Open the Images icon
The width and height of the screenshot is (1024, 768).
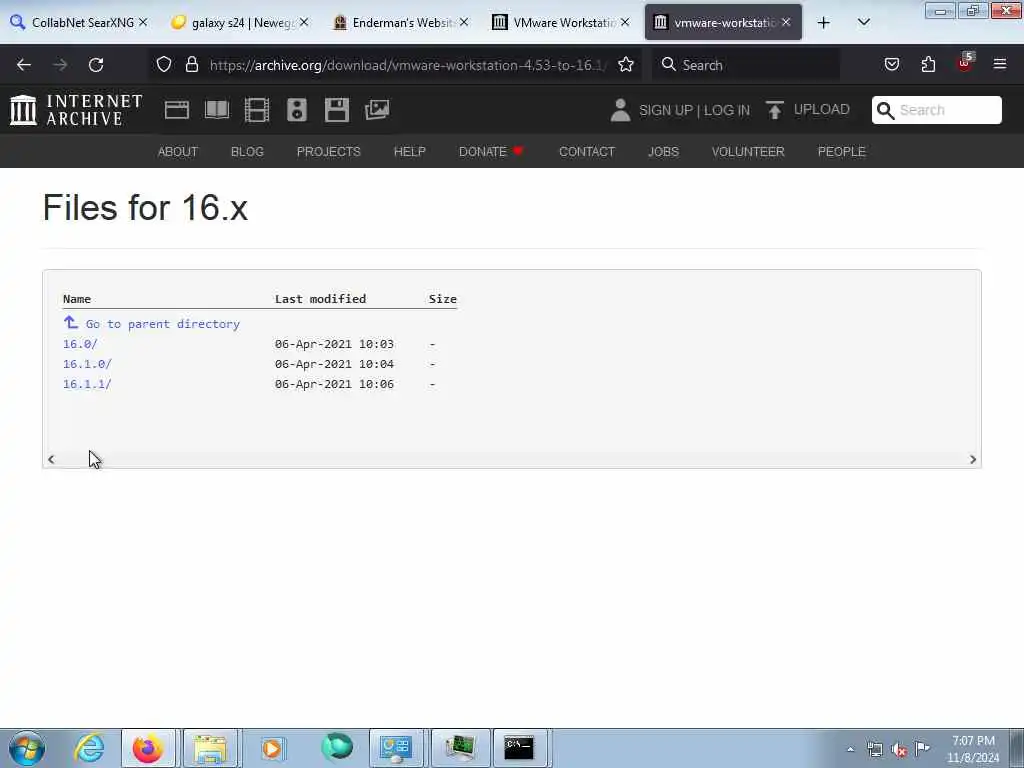(x=377, y=110)
